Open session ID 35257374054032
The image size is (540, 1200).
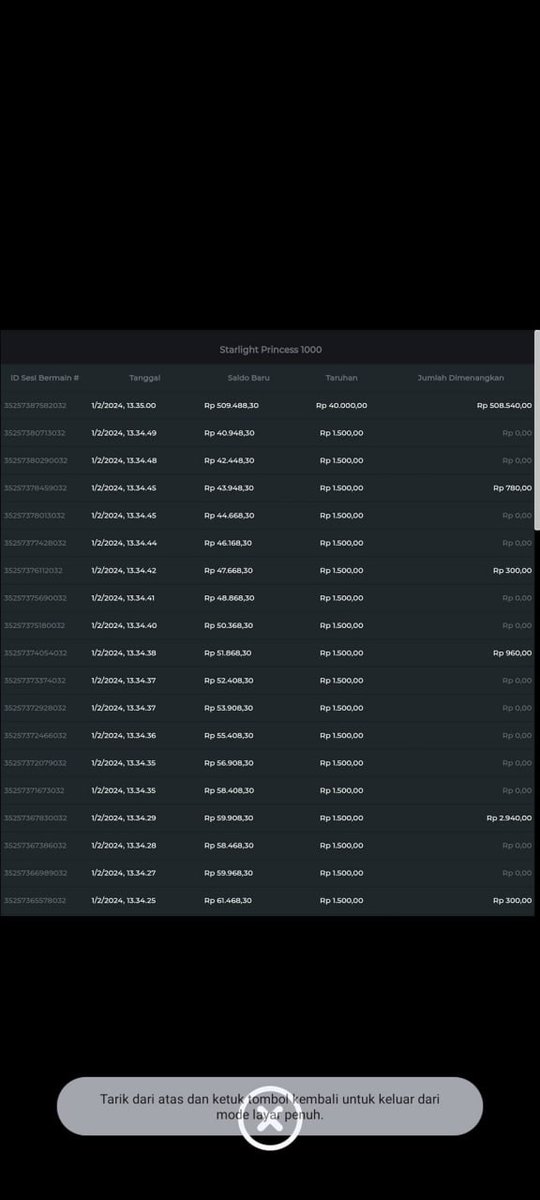click(35, 653)
